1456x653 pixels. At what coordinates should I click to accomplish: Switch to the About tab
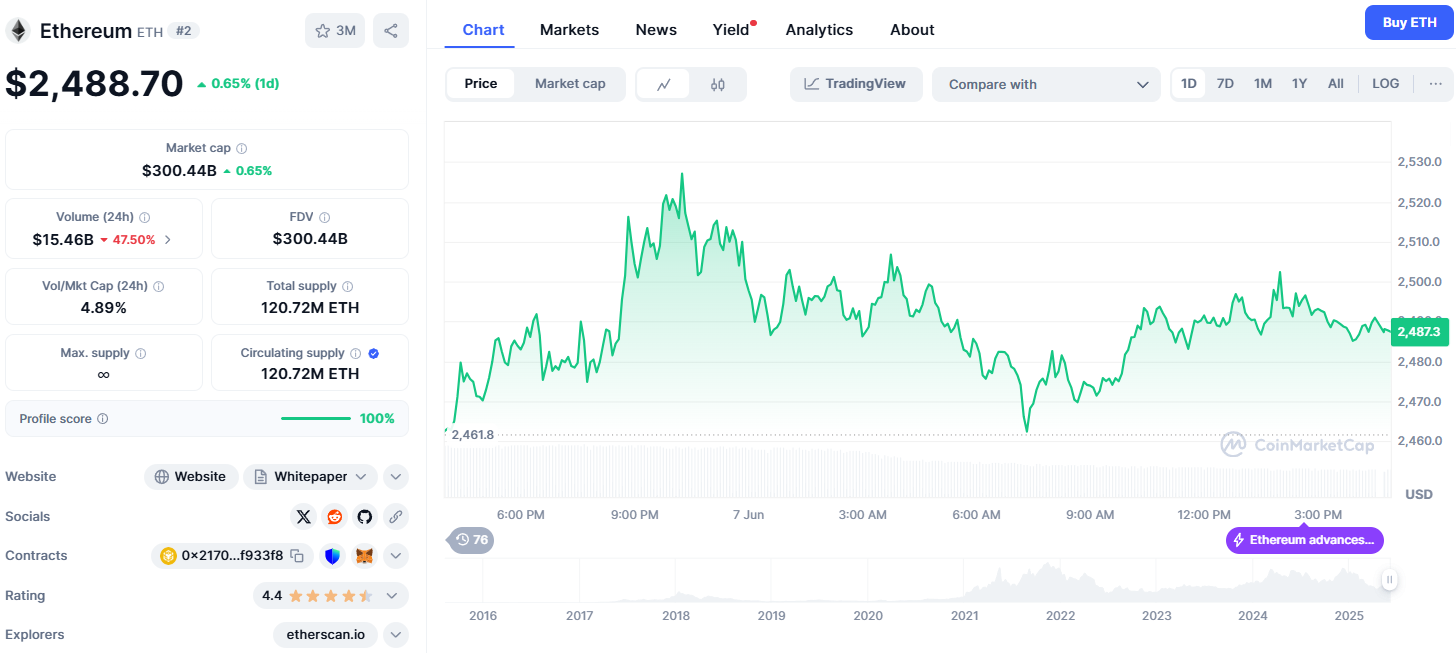(912, 30)
